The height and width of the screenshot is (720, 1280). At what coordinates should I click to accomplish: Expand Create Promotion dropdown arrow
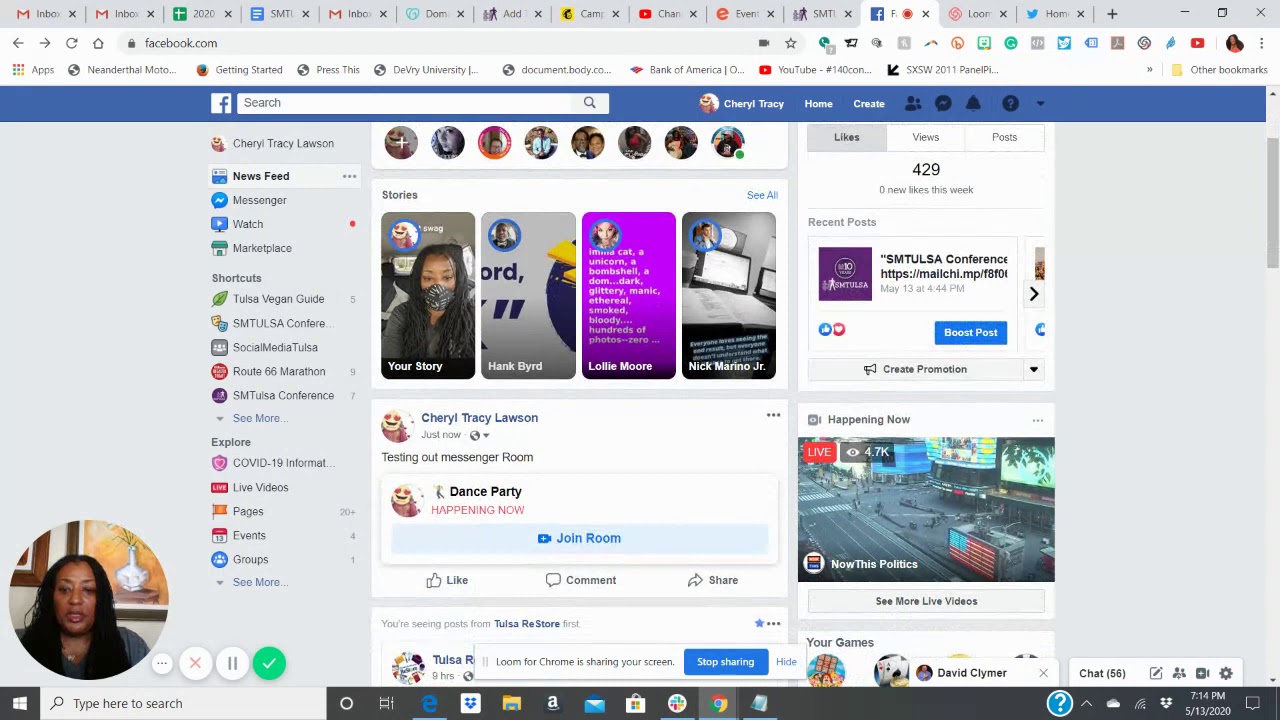1034,369
